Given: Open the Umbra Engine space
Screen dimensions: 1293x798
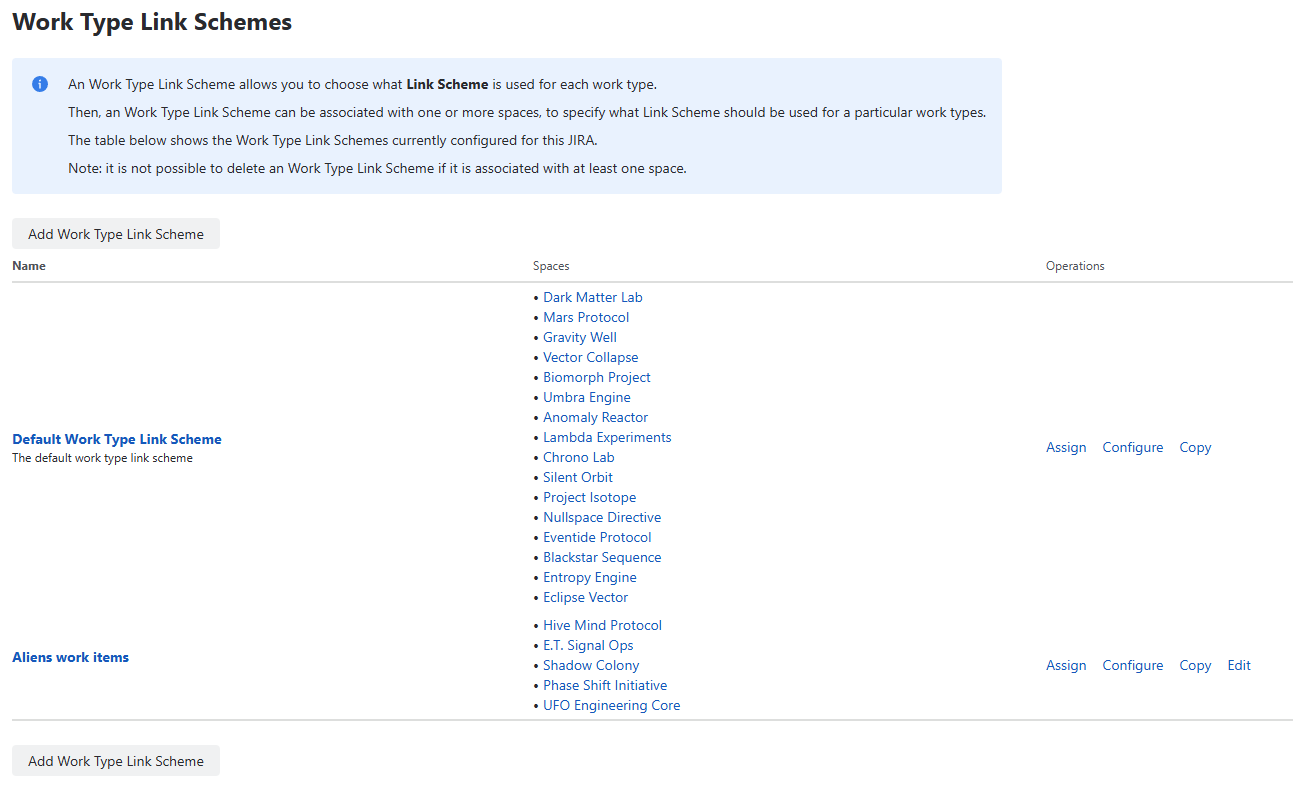Looking at the screenshot, I should pos(587,397).
